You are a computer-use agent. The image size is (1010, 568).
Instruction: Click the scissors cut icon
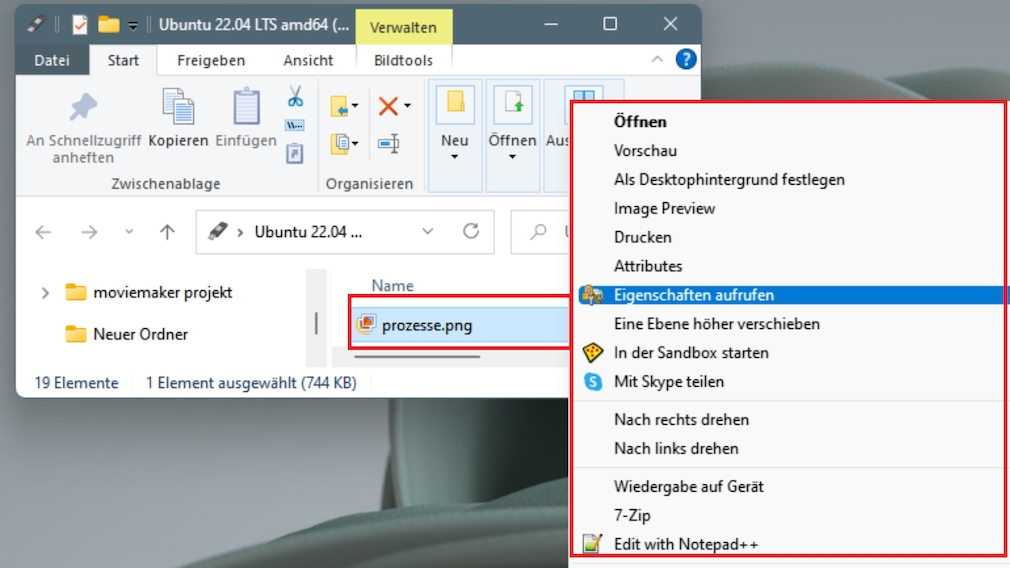click(295, 97)
